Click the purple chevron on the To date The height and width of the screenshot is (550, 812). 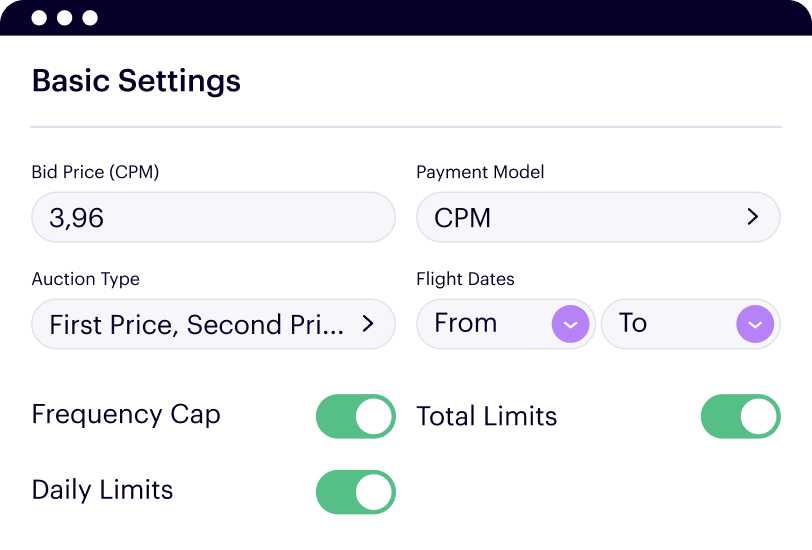(x=755, y=324)
